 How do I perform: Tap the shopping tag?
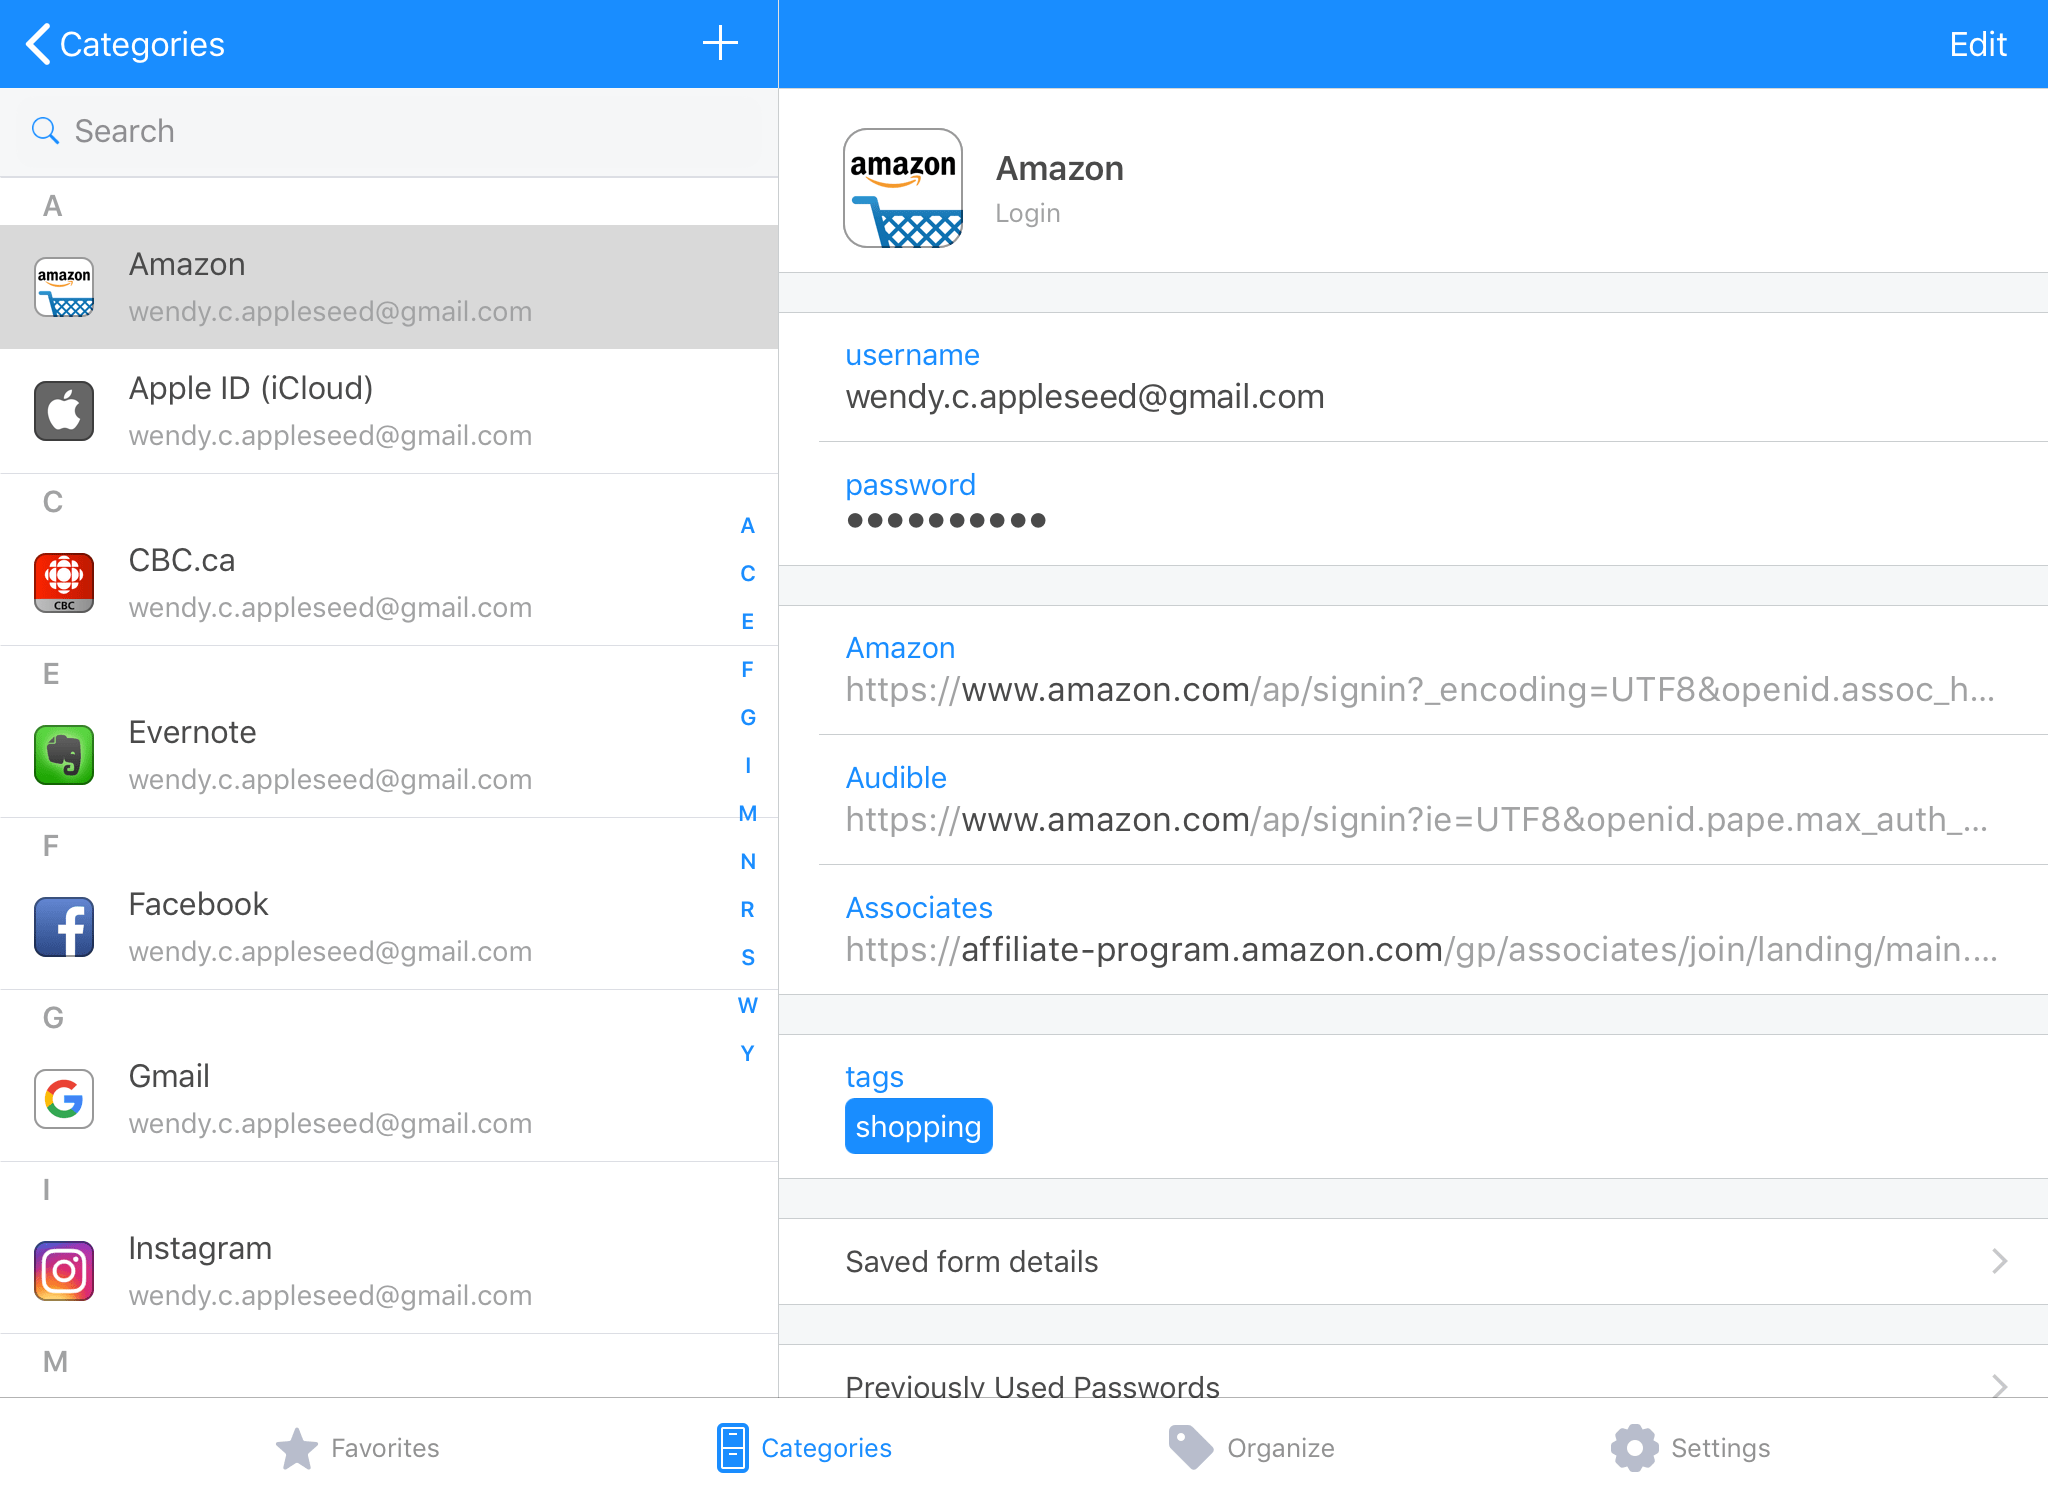click(918, 1126)
